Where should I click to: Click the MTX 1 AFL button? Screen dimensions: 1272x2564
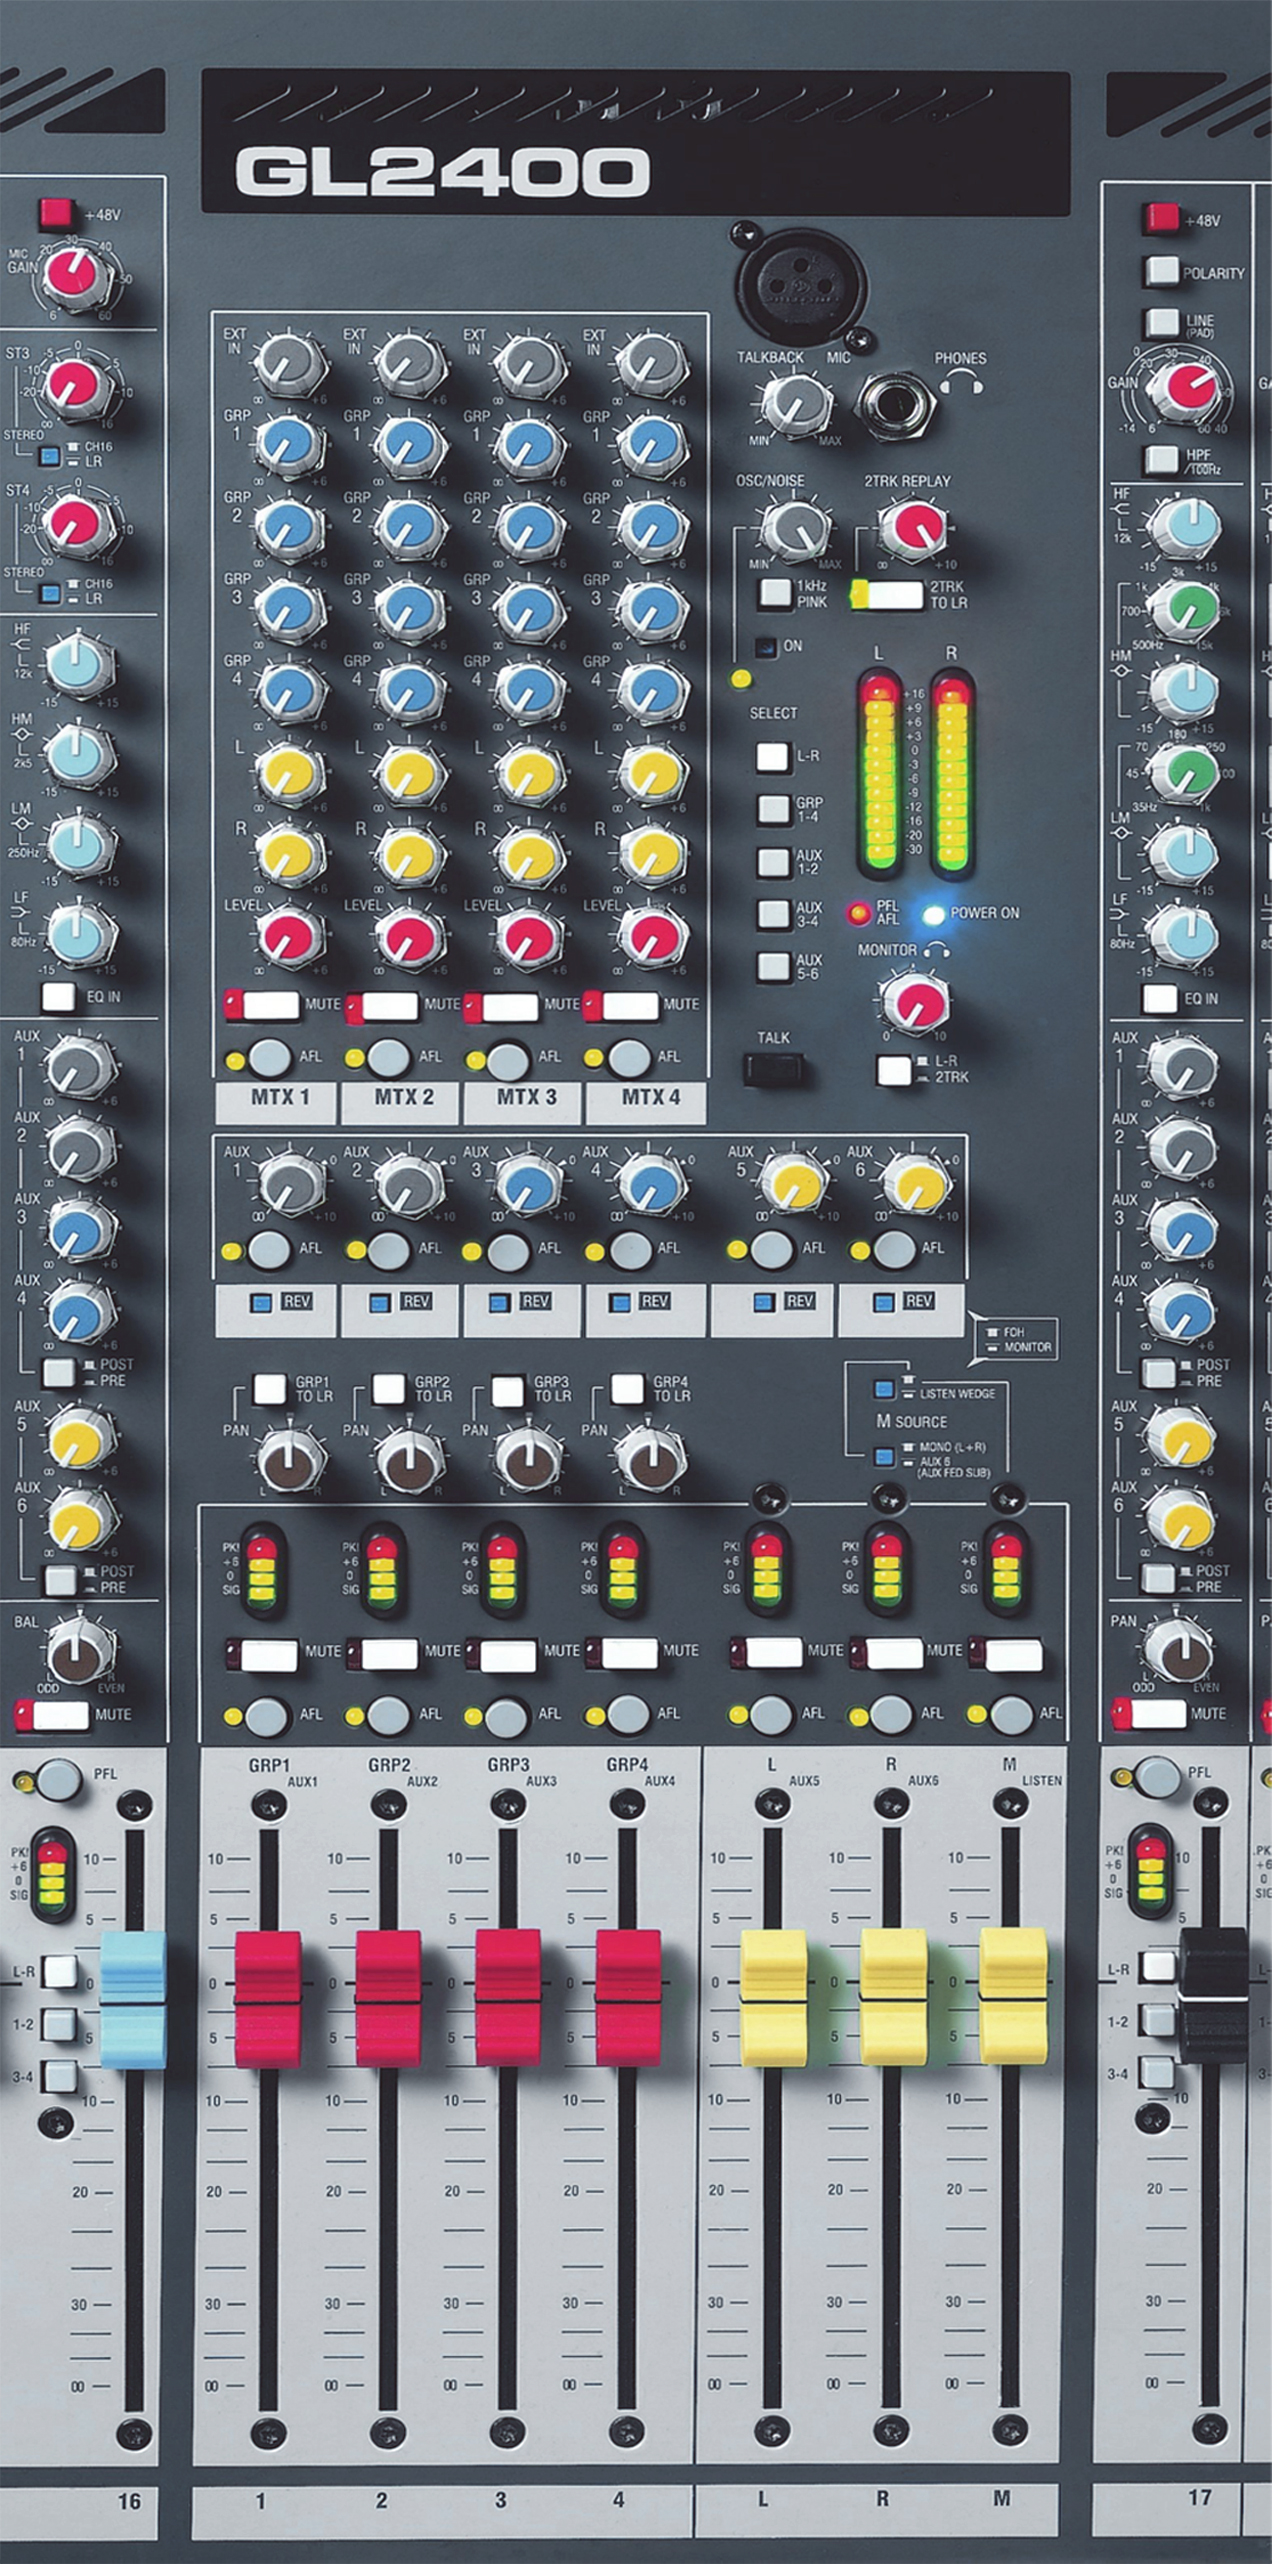[270, 1056]
